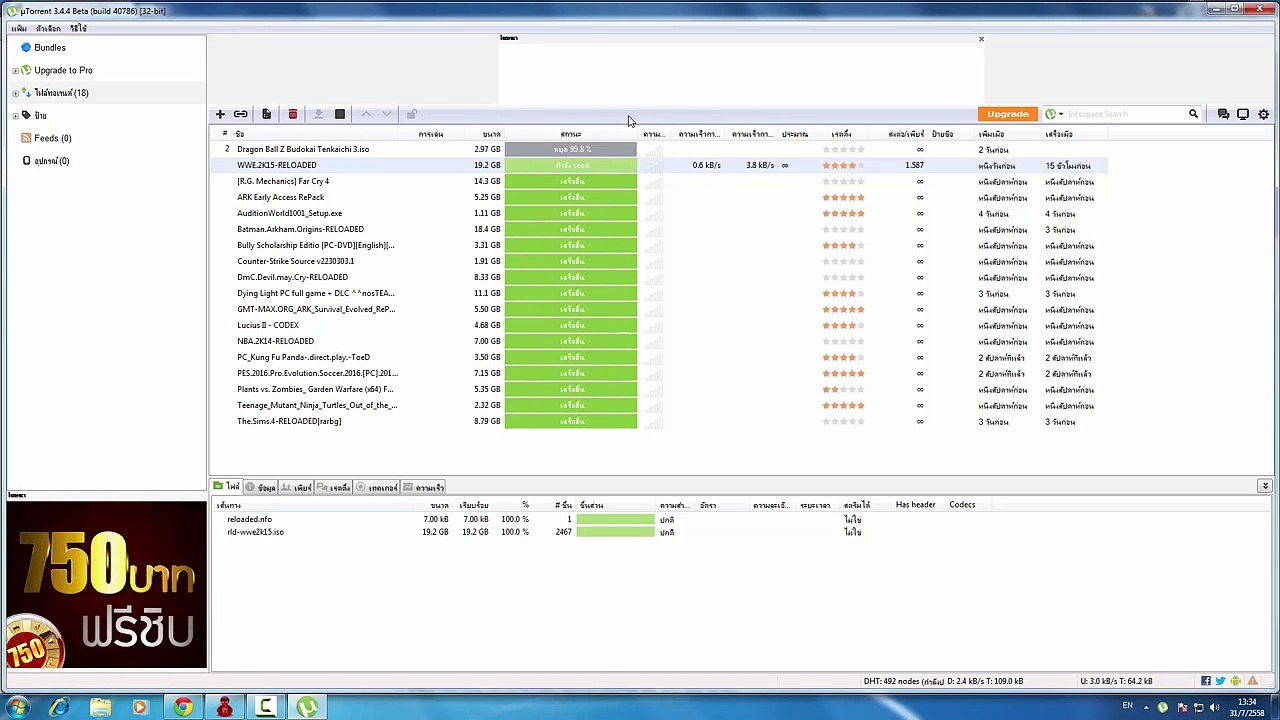Select Bundles in the sidebar
1280x720 pixels.
(50, 48)
